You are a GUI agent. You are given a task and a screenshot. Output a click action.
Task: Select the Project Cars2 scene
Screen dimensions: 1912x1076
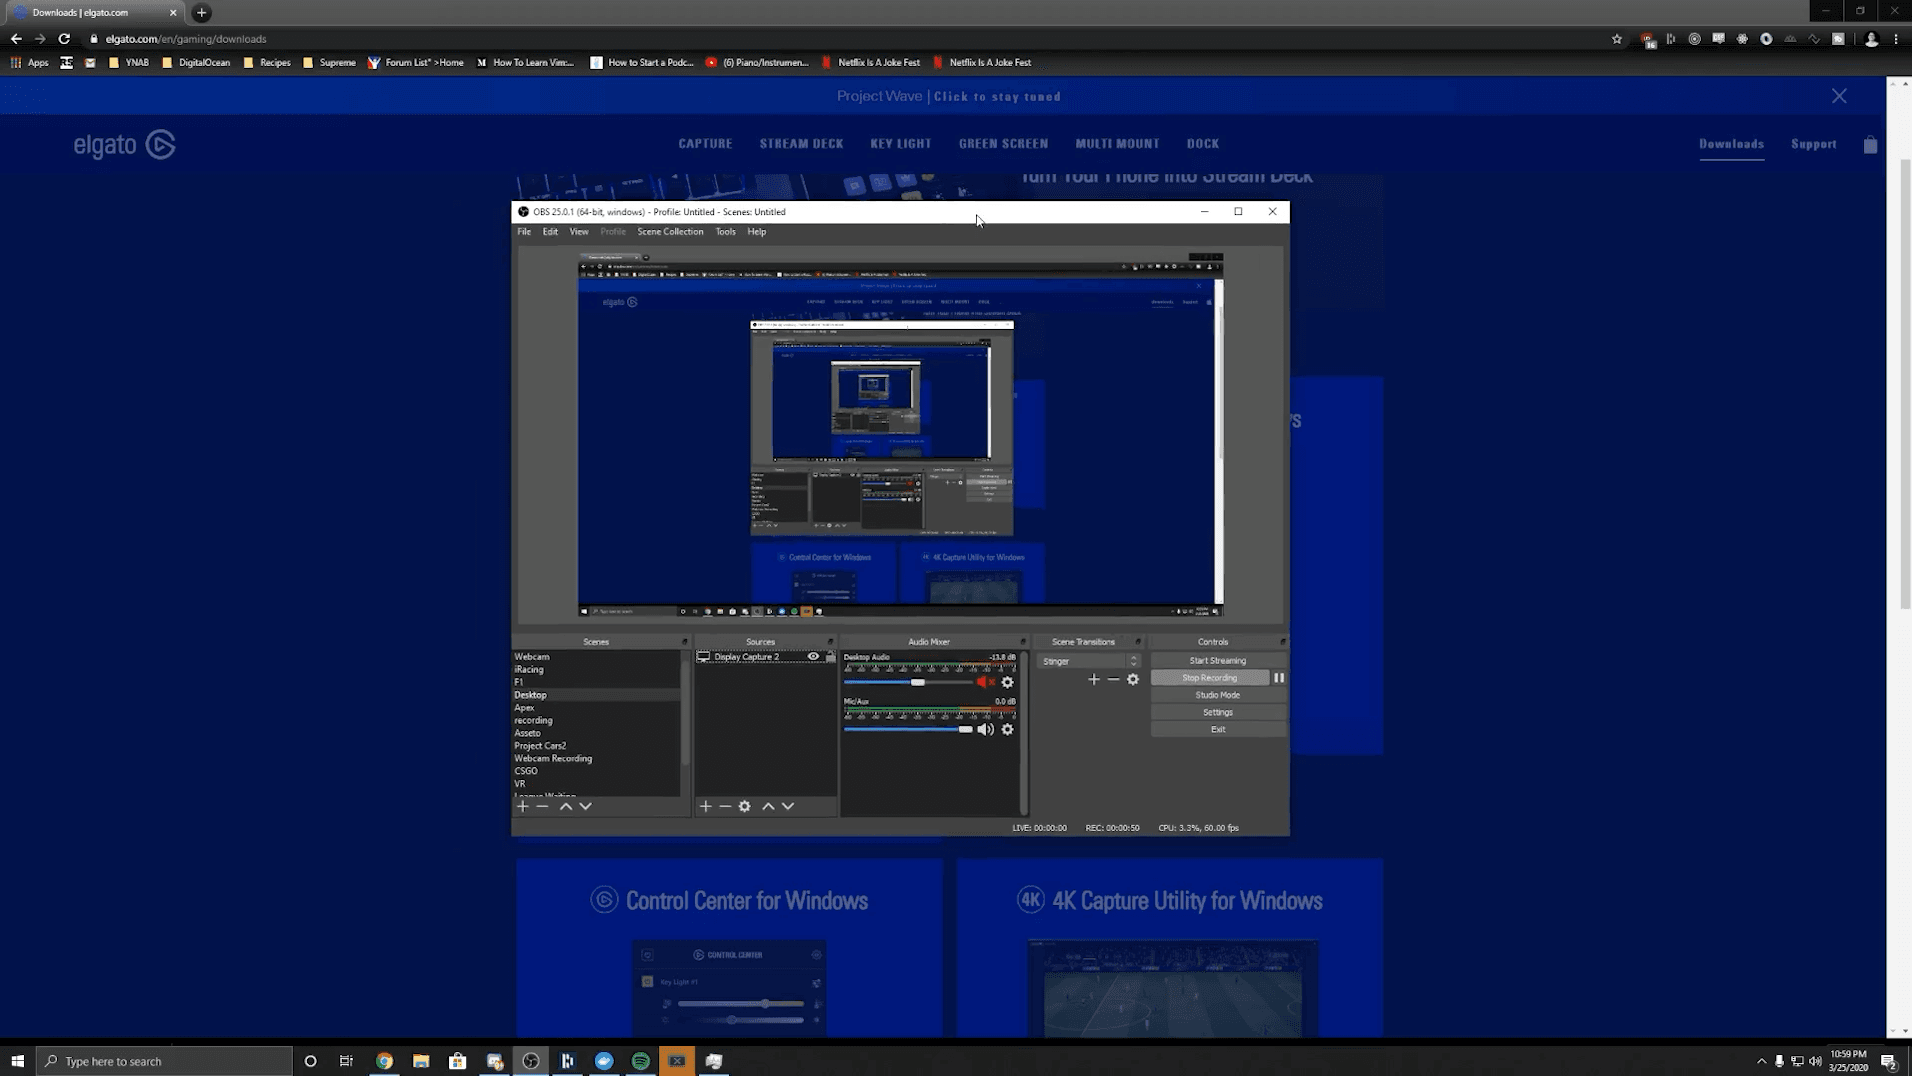coord(597,746)
